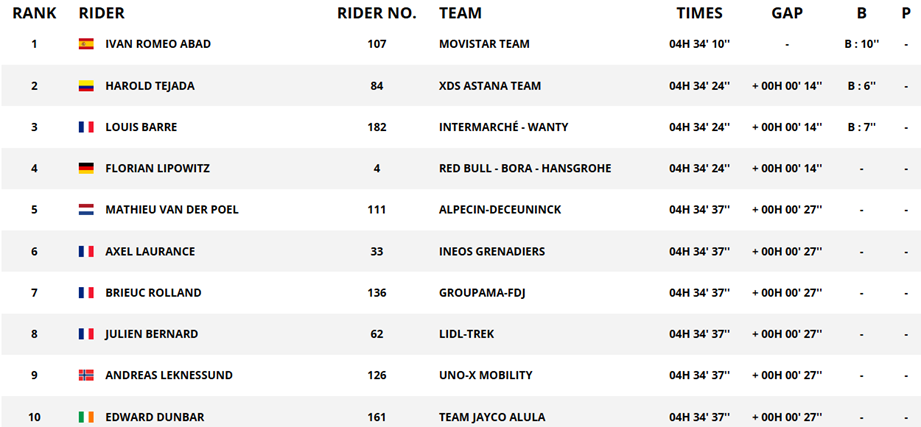Click the French flag beside Louis Barre
Image resolution: width=921 pixels, height=427 pixels.
point(86,127)
